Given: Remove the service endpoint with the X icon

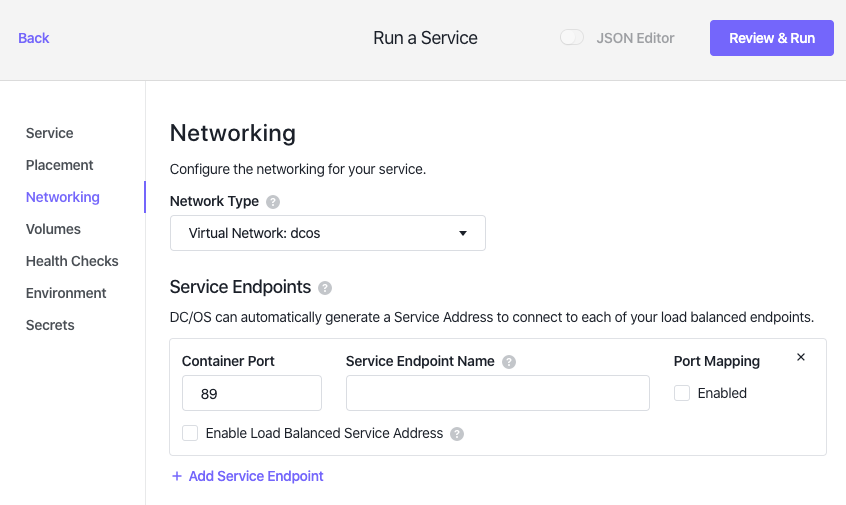Looking at the screenshot, I should [x=801, y=357].
